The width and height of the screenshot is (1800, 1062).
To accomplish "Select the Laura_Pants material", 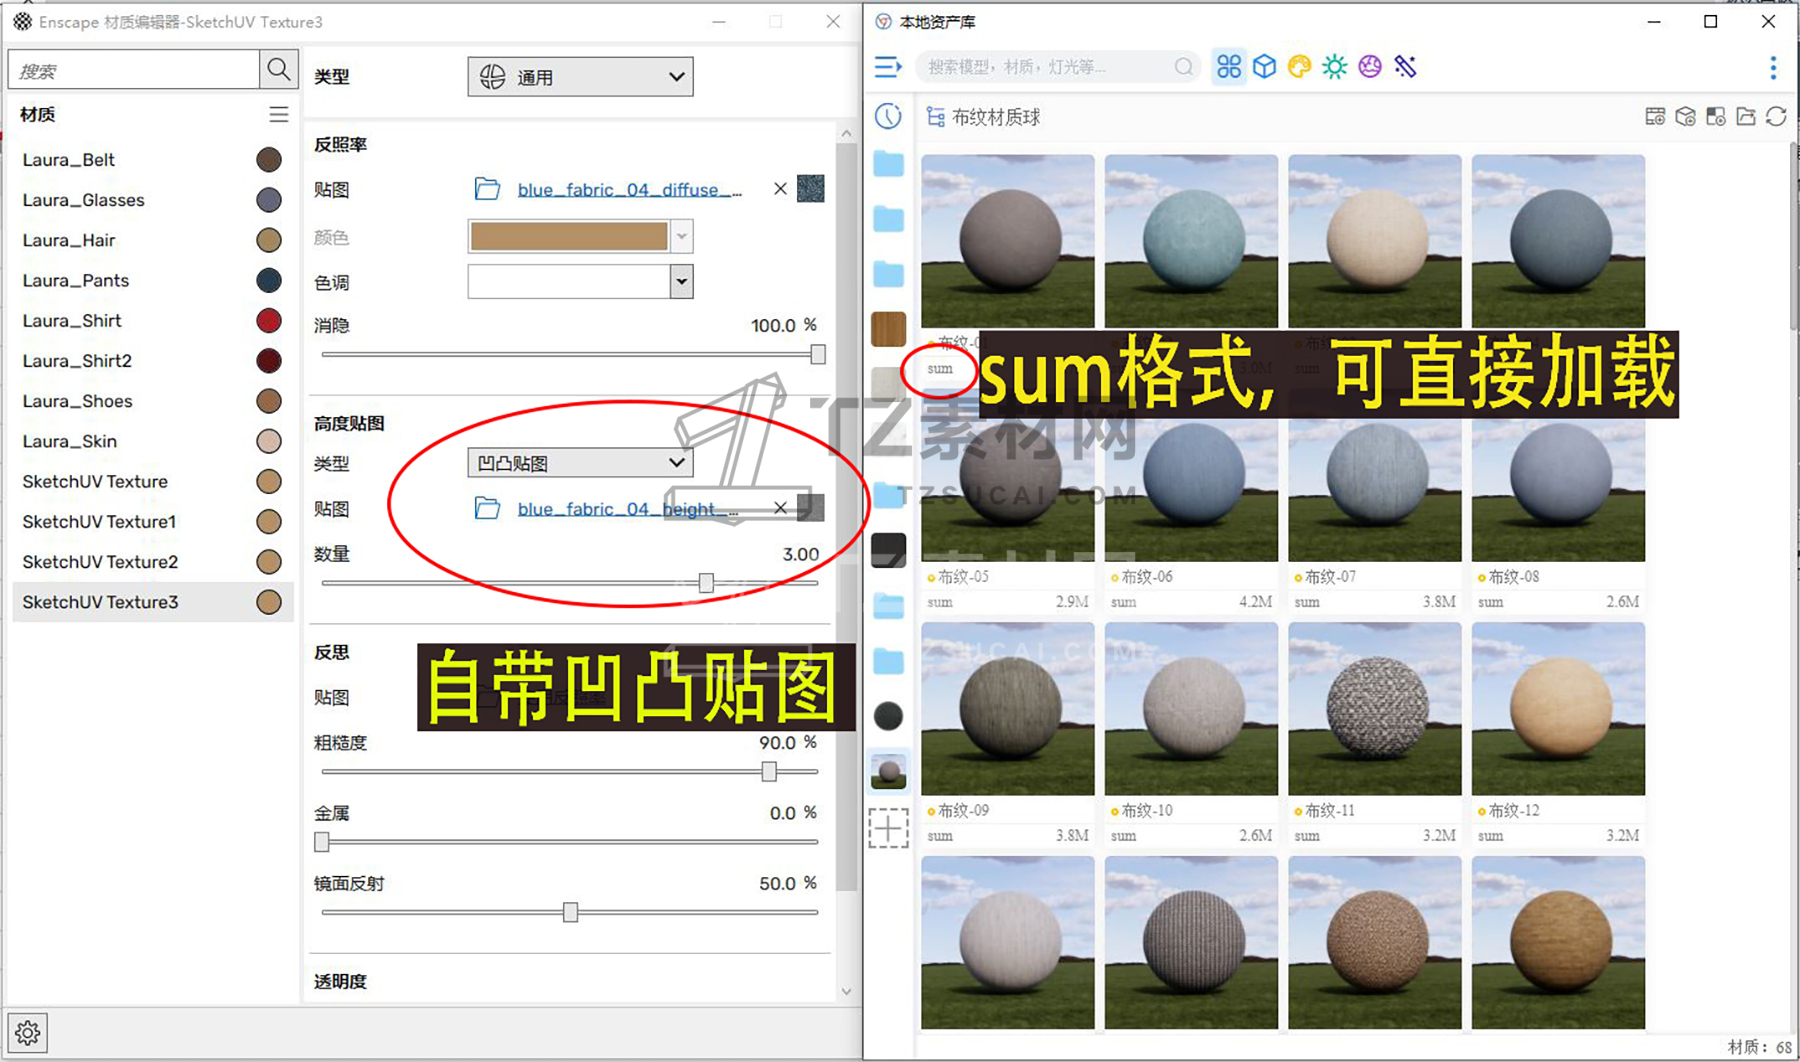I will pos(152,280).
